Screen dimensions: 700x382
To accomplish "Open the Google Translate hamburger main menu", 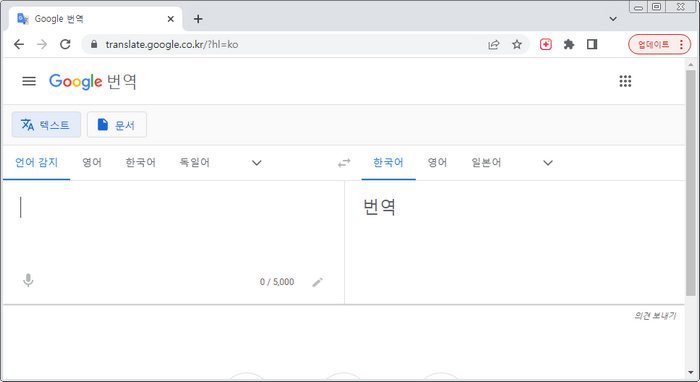I will click(29, 81).
